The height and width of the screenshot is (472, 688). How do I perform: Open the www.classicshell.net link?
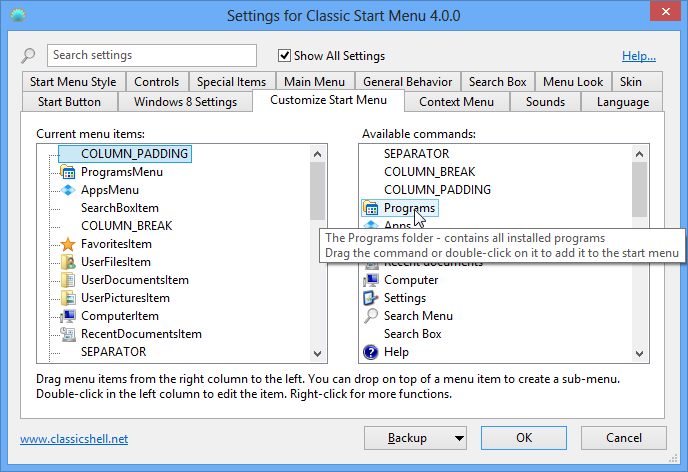[74, 439]
